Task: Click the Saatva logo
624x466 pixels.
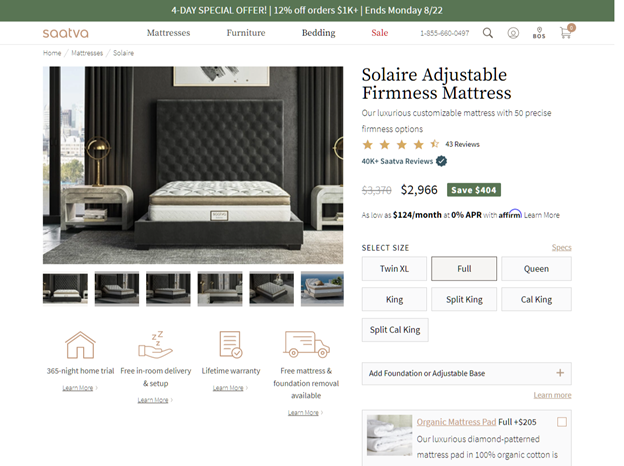Action: (x=66, y=33)
